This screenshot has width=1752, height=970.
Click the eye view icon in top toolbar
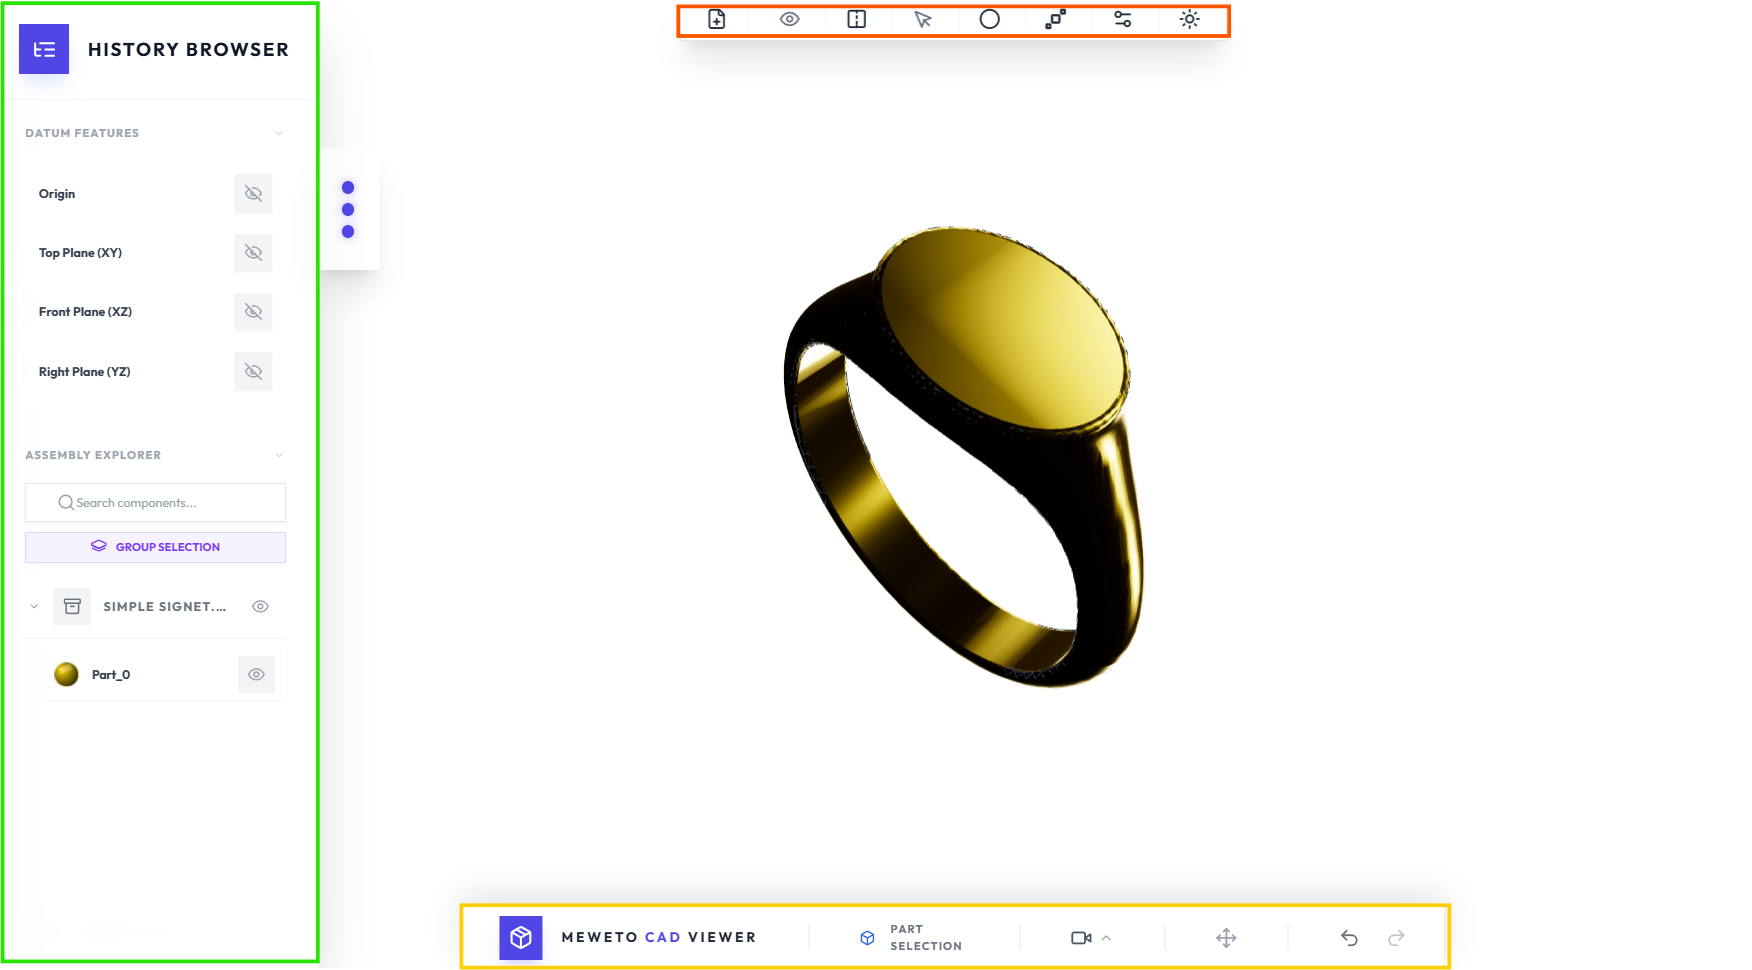(790, 19)
